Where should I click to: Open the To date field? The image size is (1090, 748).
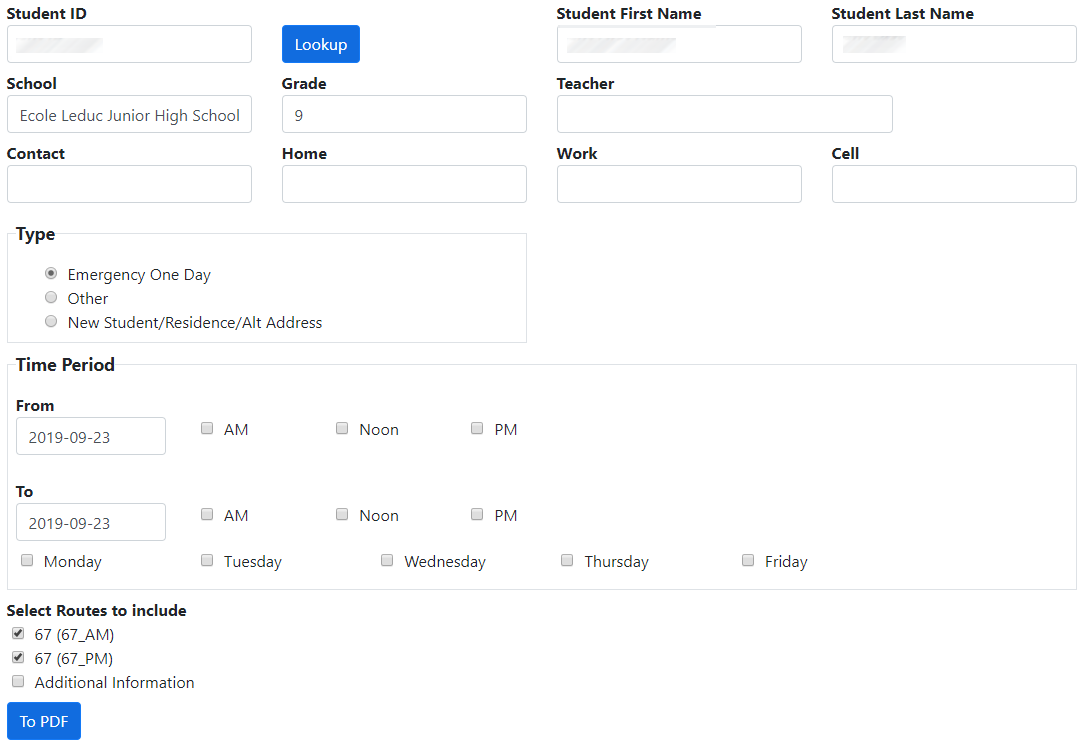coord(91,522)
